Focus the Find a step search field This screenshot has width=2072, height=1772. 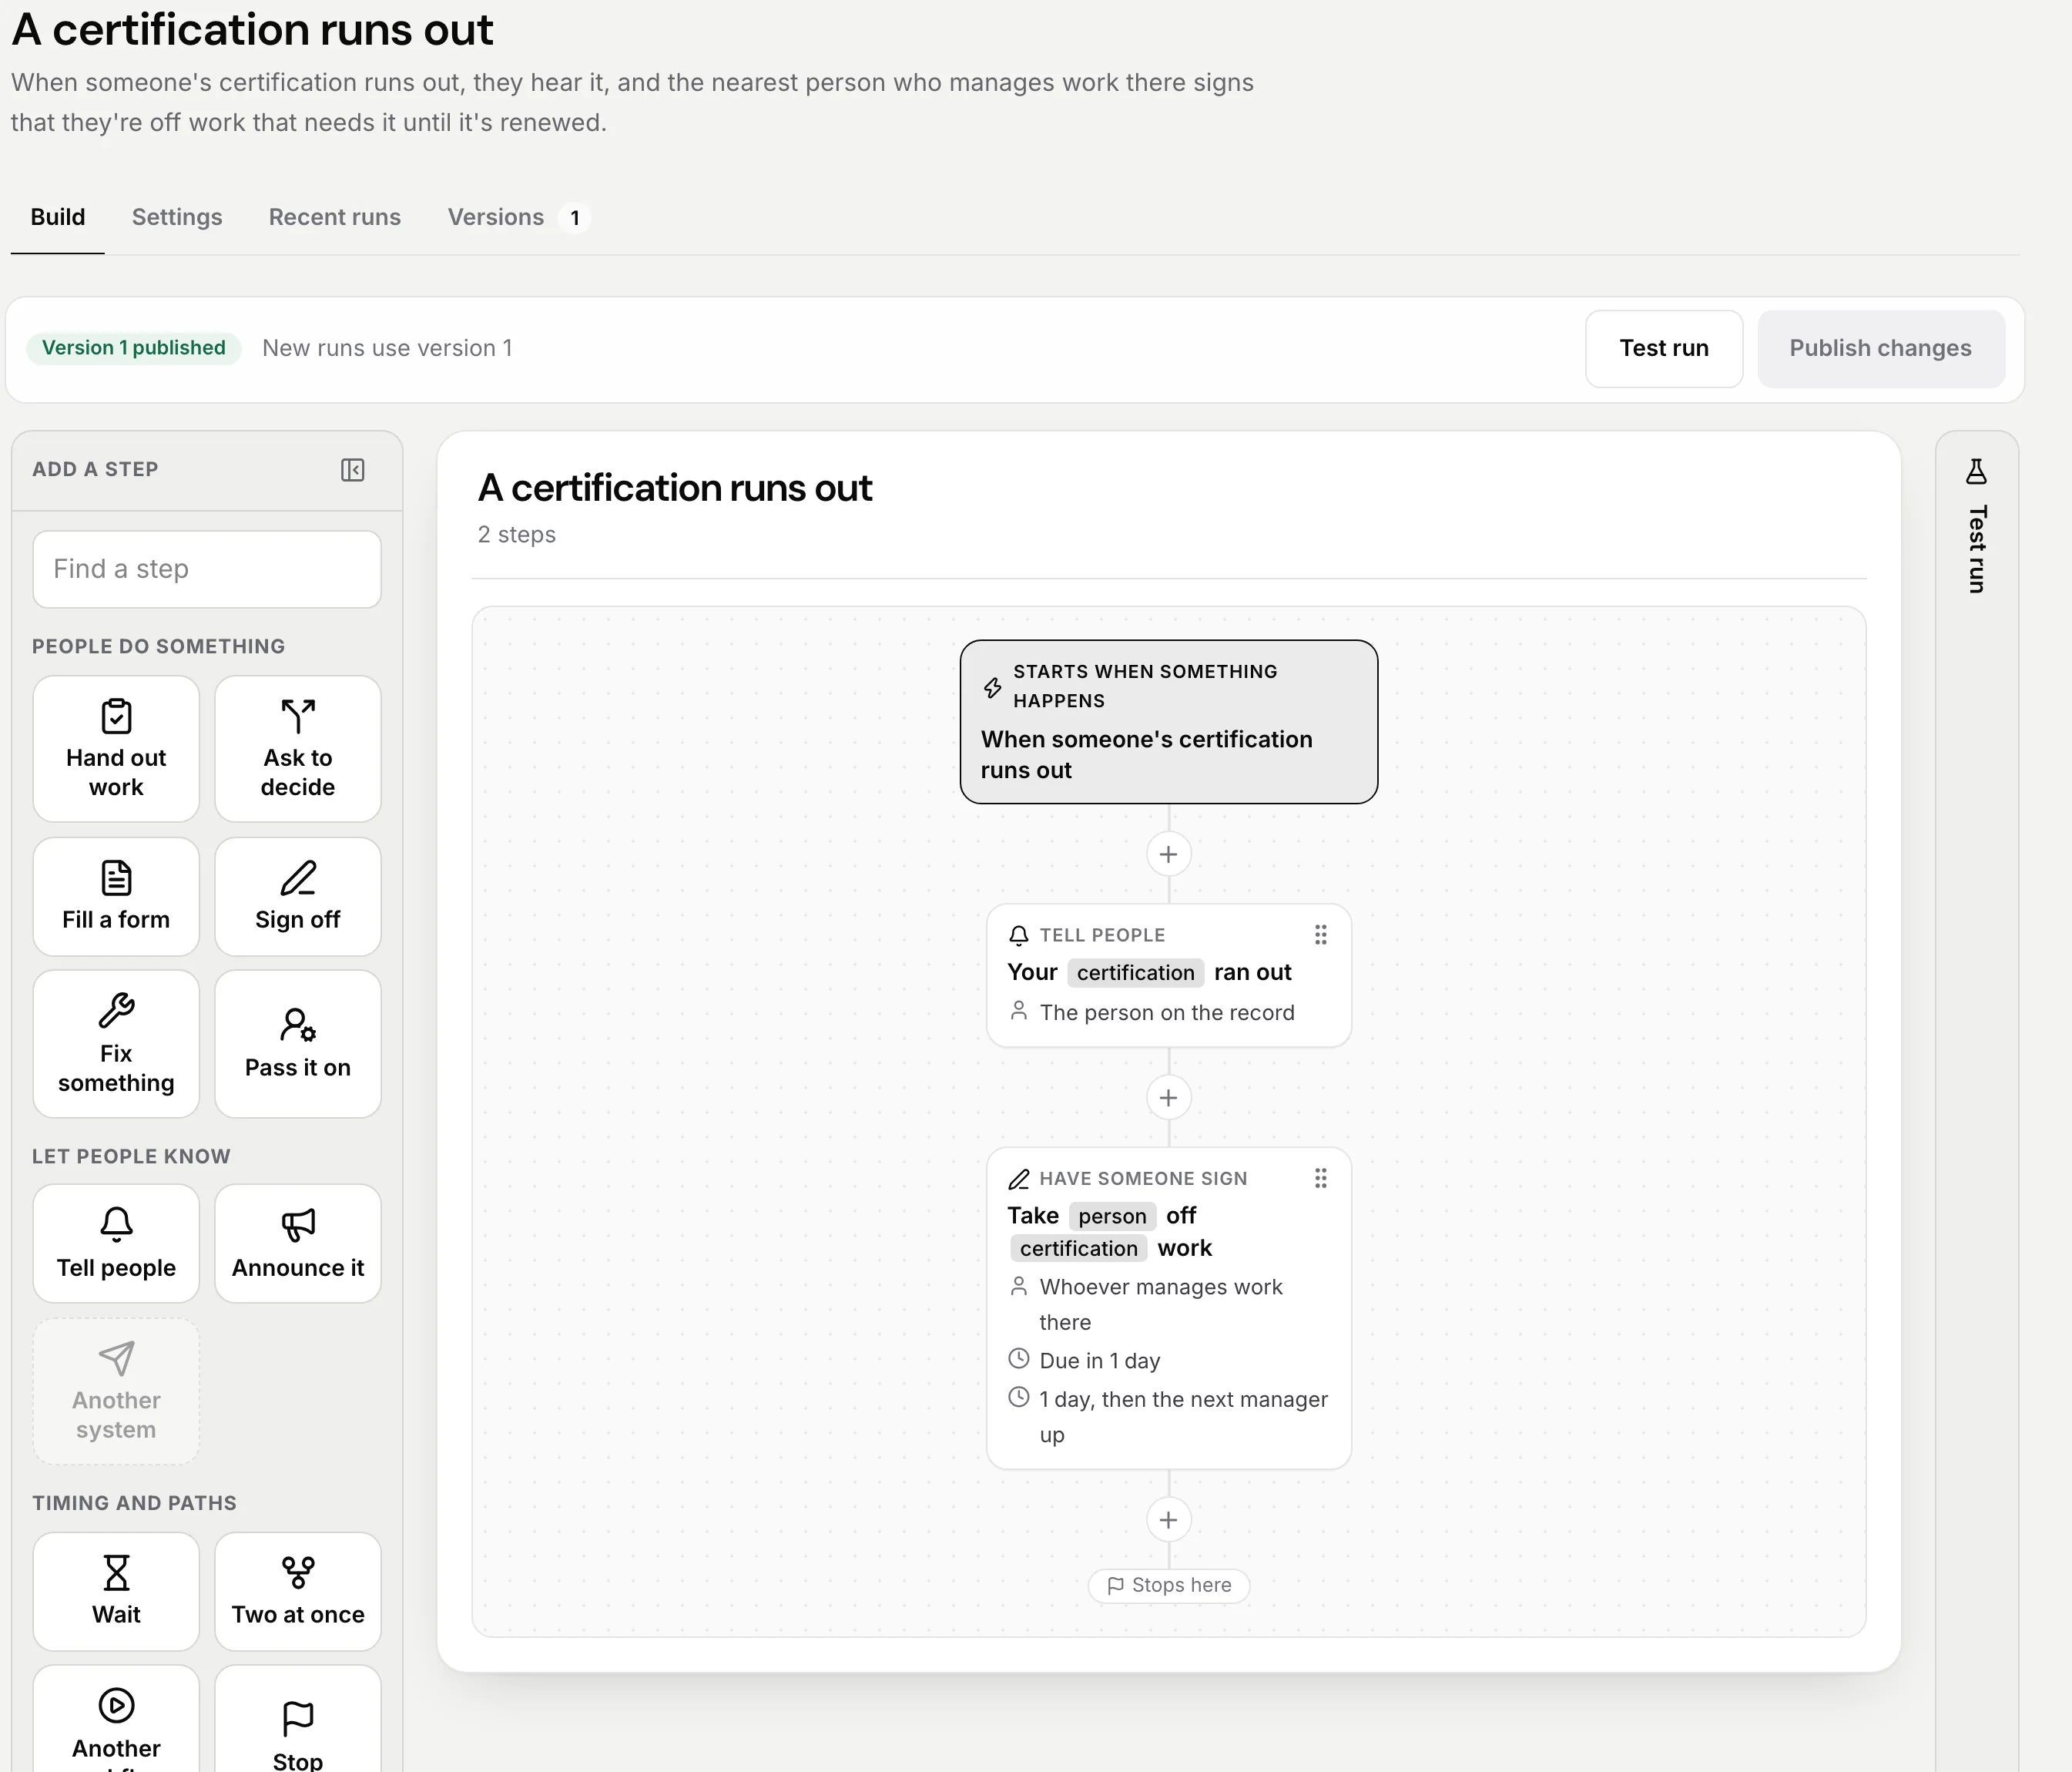pos(207,569)
